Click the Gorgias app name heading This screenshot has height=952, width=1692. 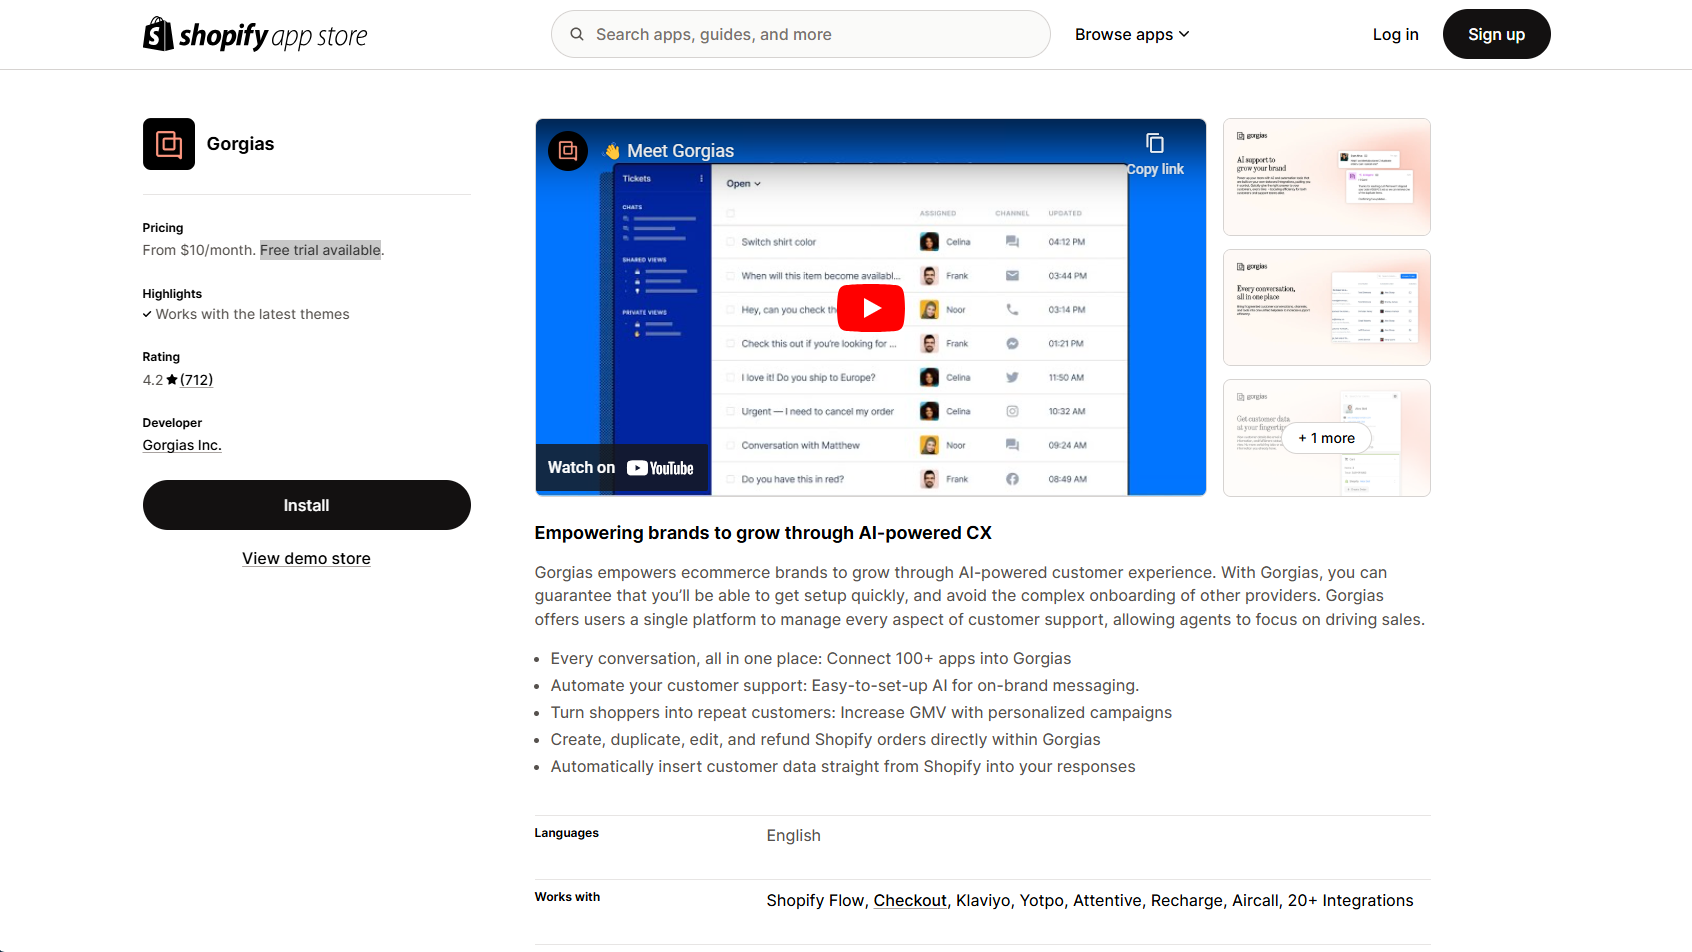coord(240,144)
